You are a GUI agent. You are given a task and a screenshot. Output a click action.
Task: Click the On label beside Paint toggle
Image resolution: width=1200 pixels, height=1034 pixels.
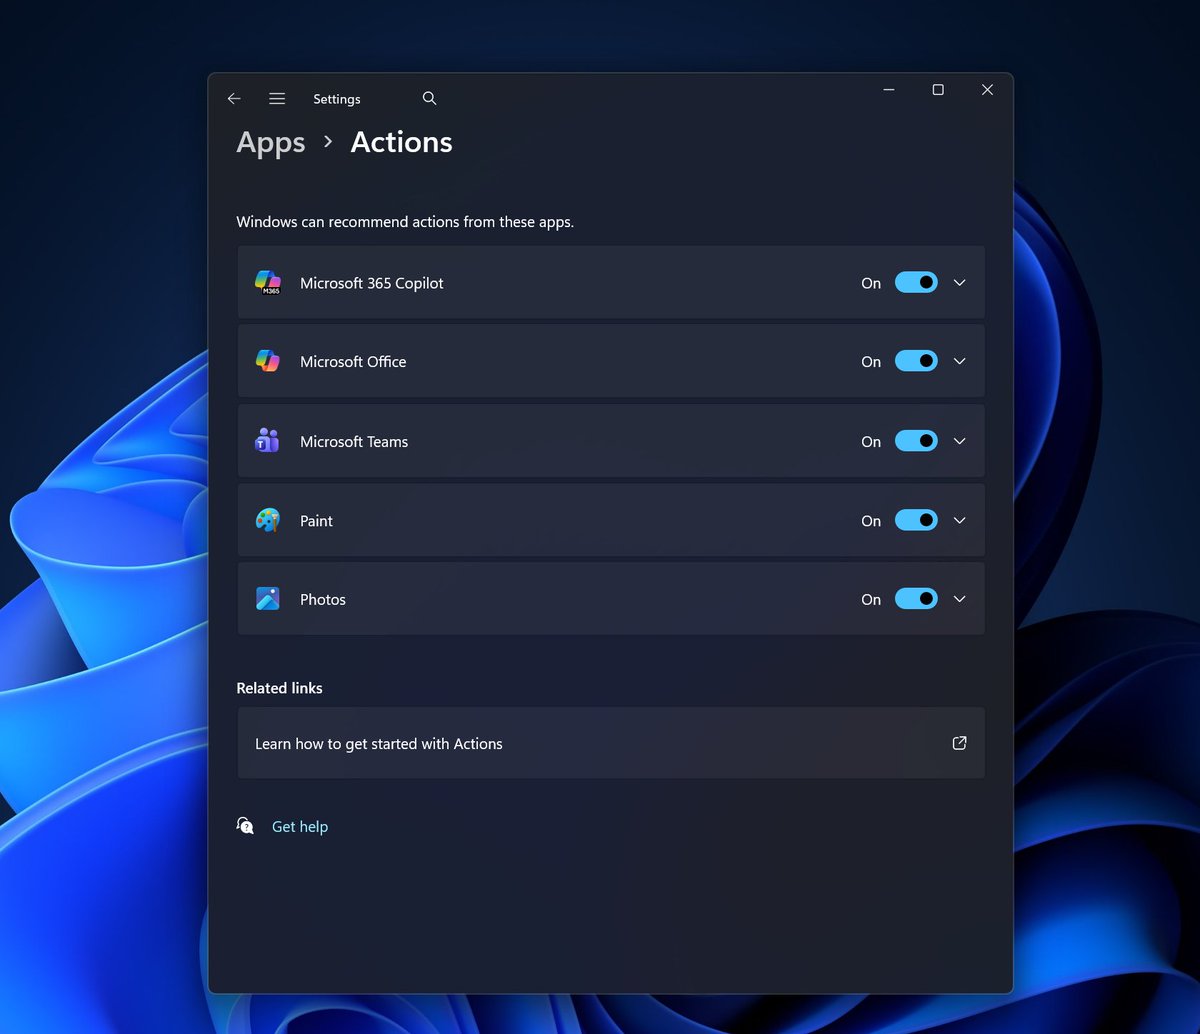coord(871,521)
